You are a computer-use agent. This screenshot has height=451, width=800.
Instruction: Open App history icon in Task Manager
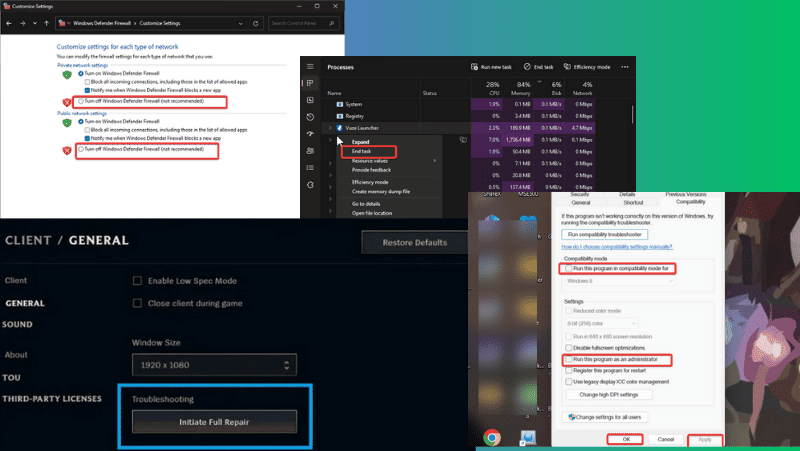[310, 117]
